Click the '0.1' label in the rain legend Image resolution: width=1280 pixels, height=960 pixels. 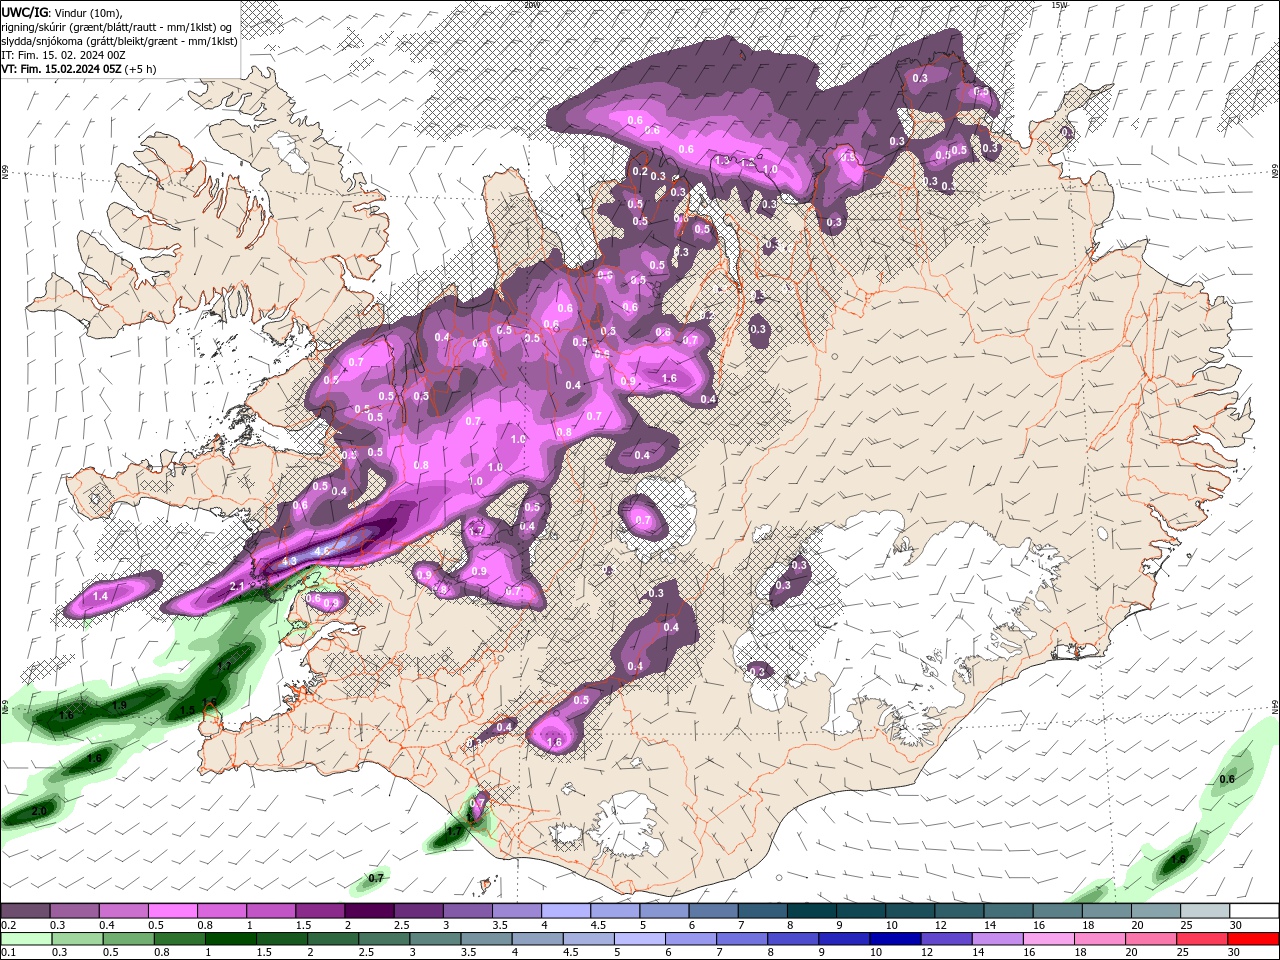tap(8, 952)
